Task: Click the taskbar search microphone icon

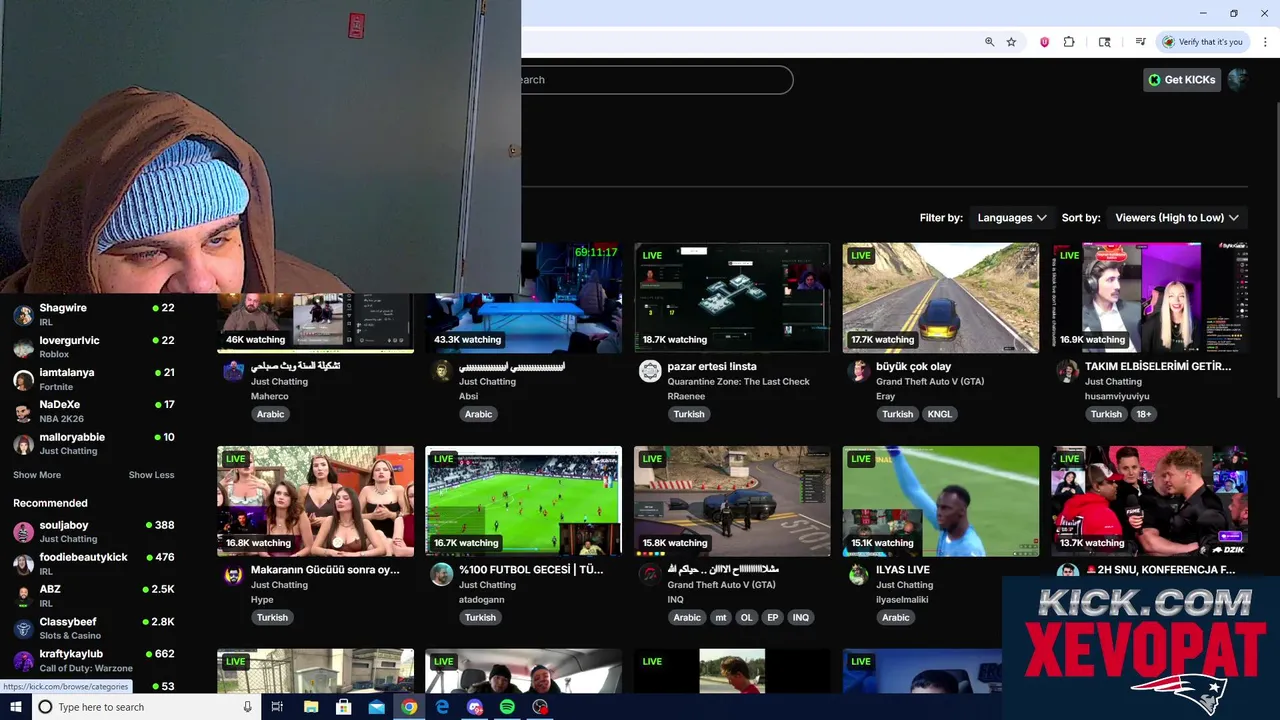Action: point(248,707)
